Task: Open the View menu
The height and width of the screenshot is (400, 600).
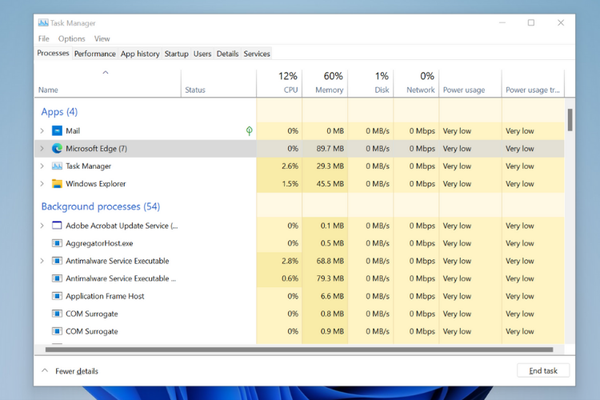Action: [102, 39]
